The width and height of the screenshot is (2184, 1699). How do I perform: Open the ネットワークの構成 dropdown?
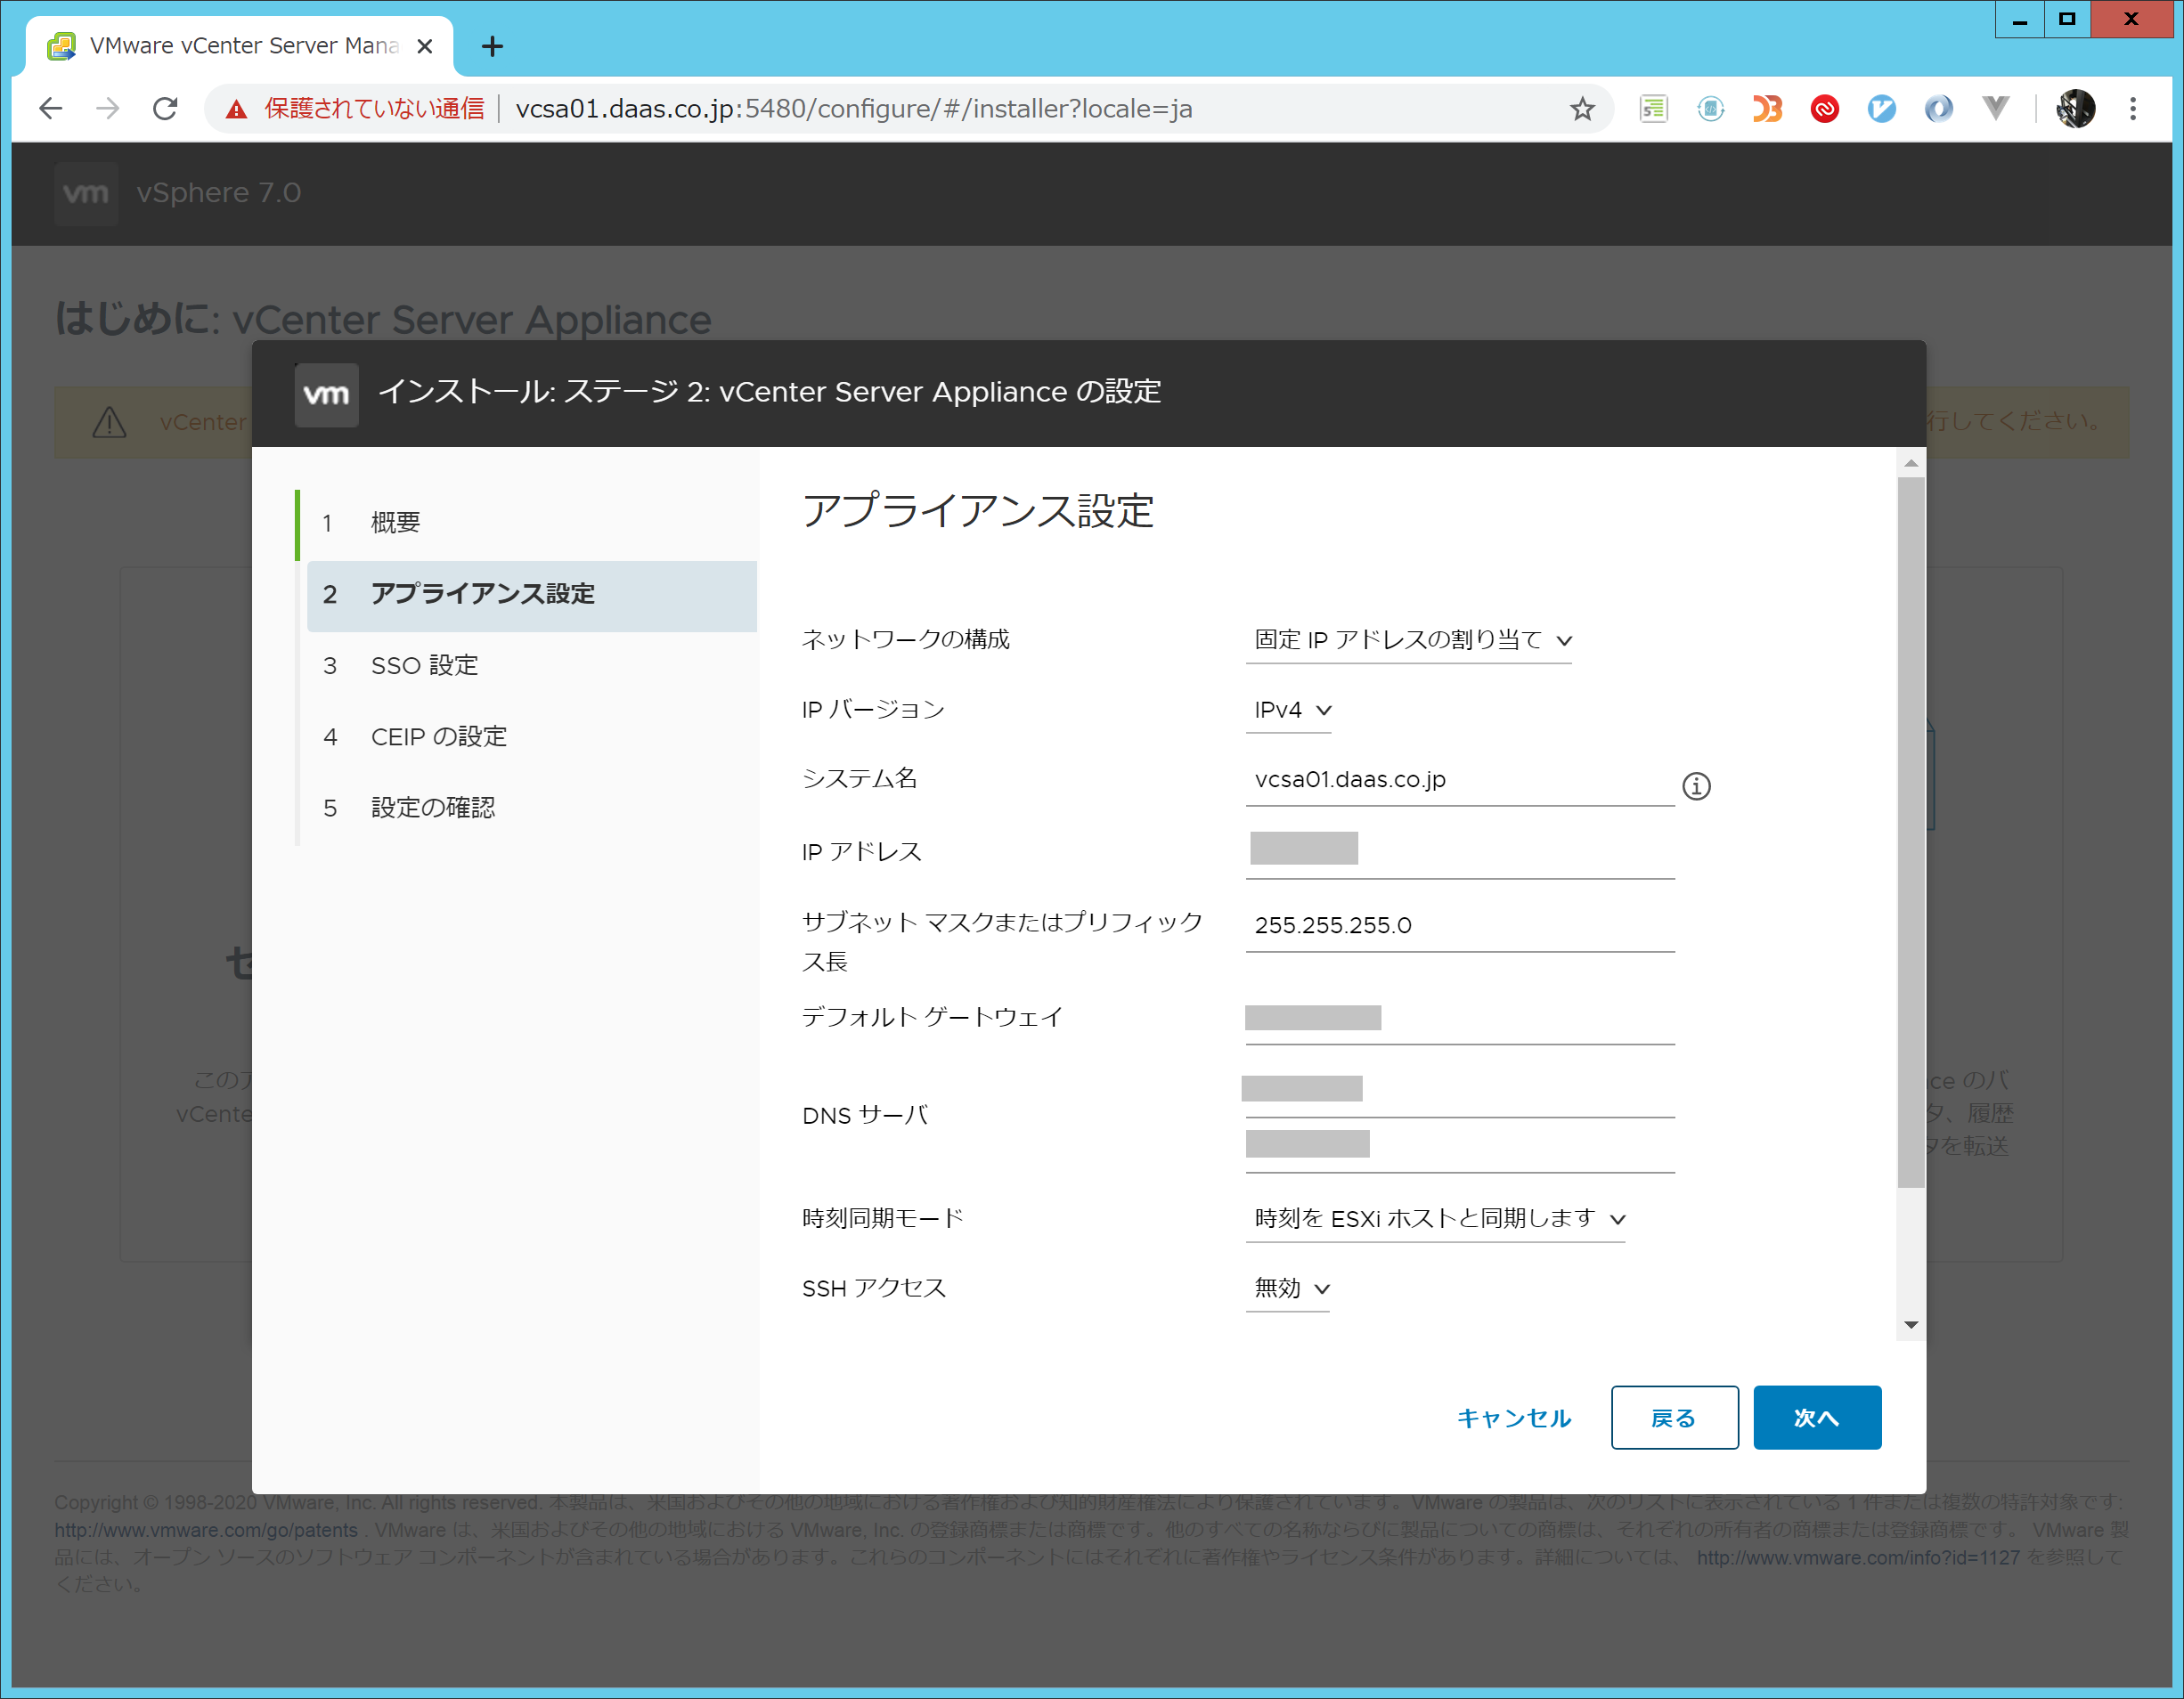point(1408,640)
